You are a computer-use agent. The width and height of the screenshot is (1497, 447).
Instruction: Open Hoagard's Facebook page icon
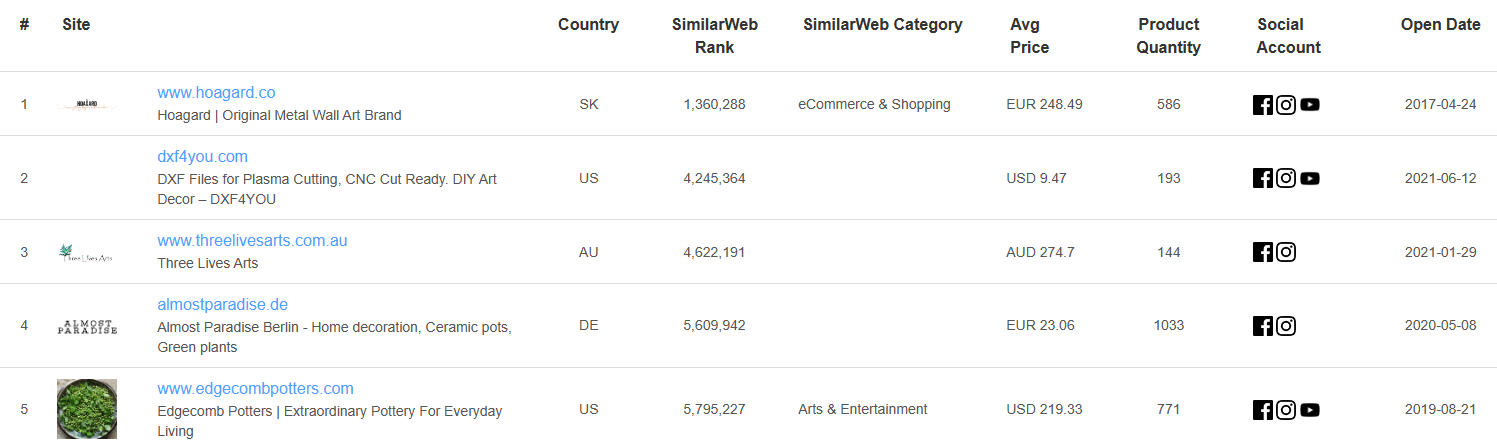[1263, 104]
